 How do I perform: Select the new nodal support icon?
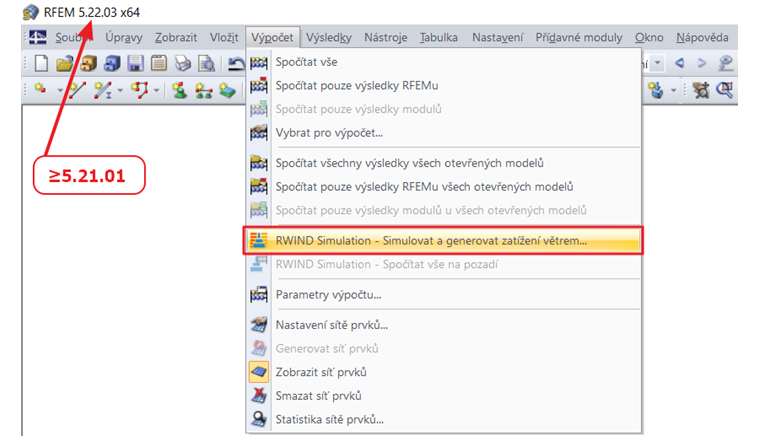(x=180, y=90)
